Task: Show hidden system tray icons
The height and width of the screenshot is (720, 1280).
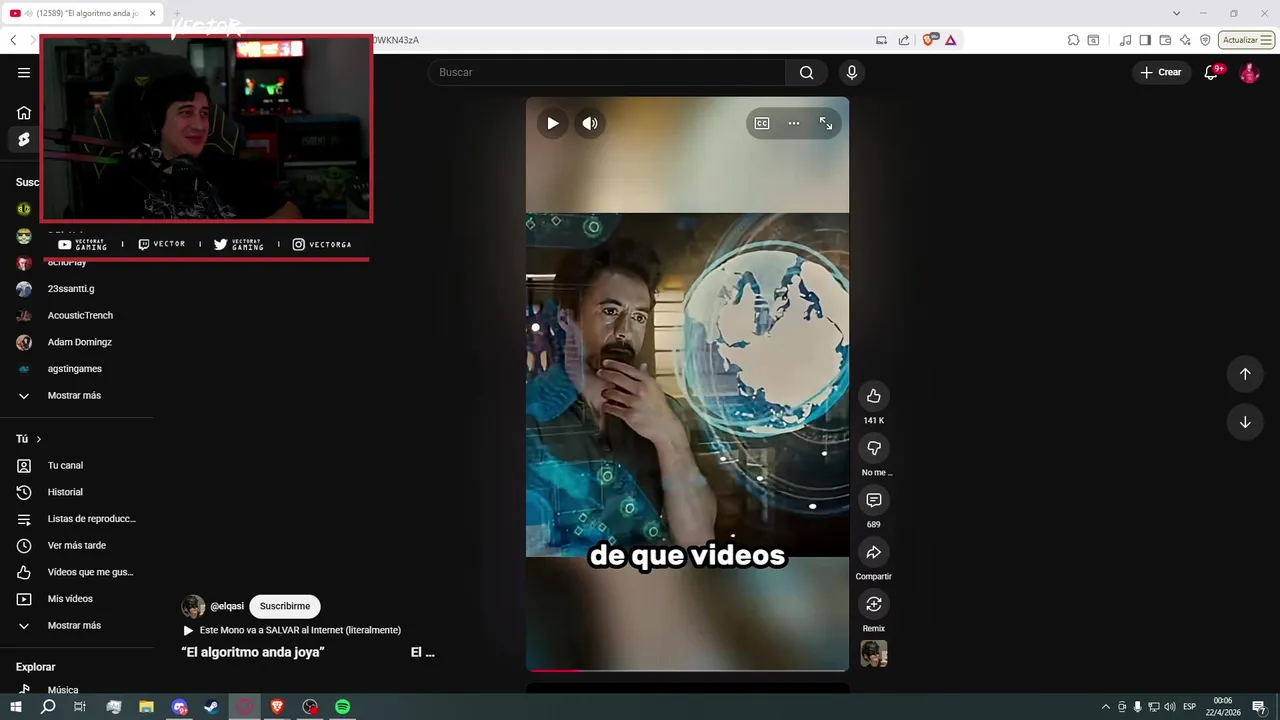Action: pyautogui.click(x=1105, y=707)
